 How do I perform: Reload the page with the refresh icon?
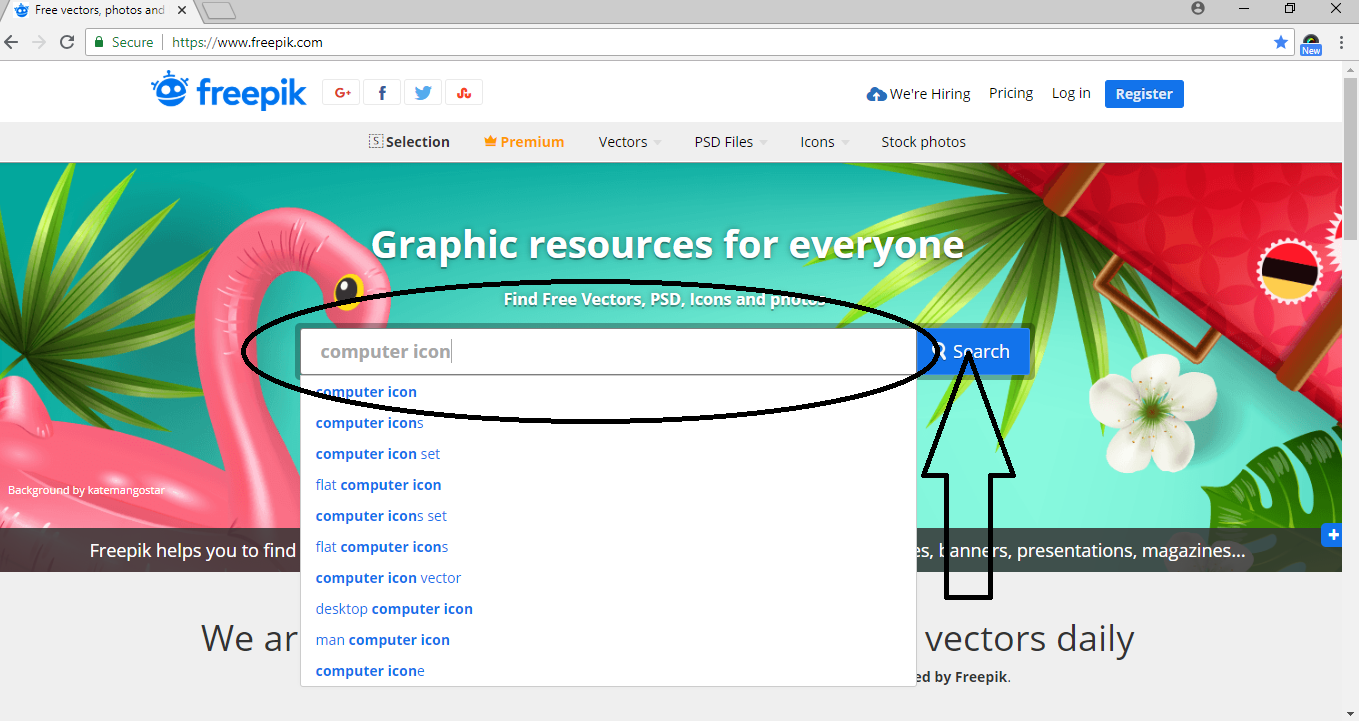coord(67,42)
